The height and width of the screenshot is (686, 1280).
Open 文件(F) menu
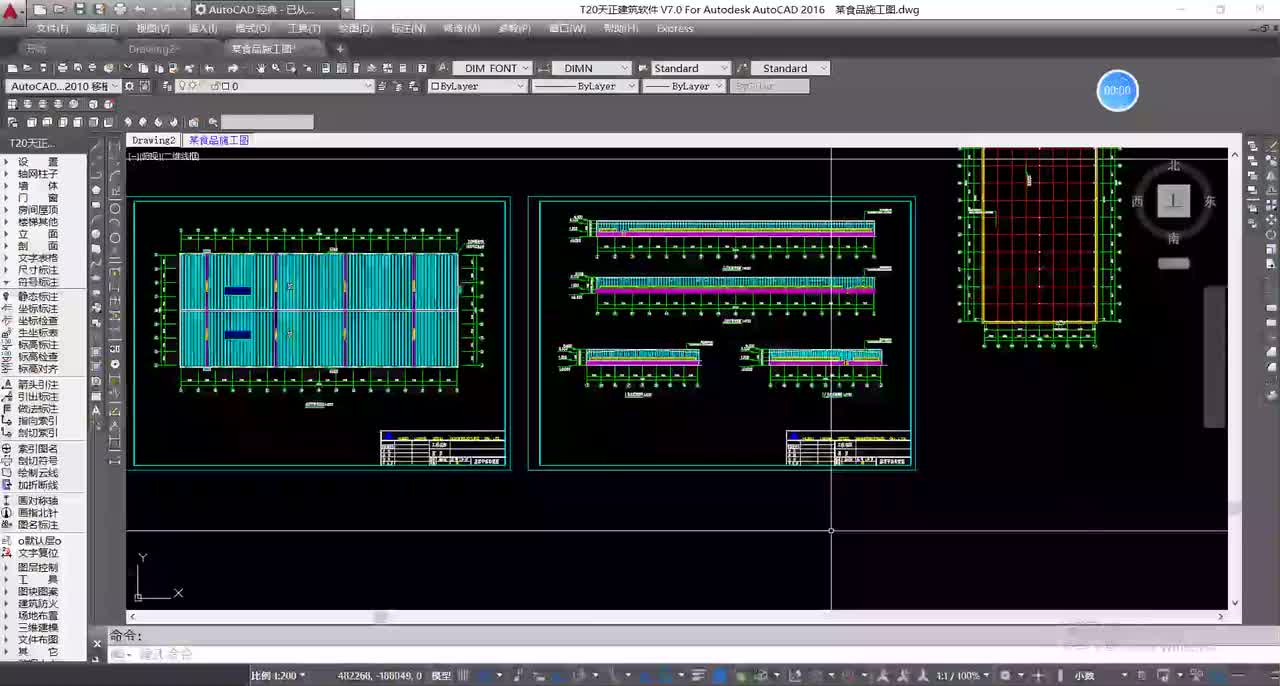pyautogui.click(x=53, y=29)
